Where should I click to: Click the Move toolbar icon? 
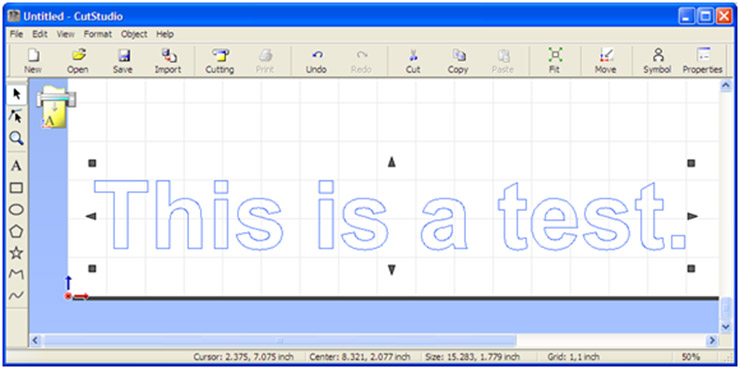coord(605,60)
